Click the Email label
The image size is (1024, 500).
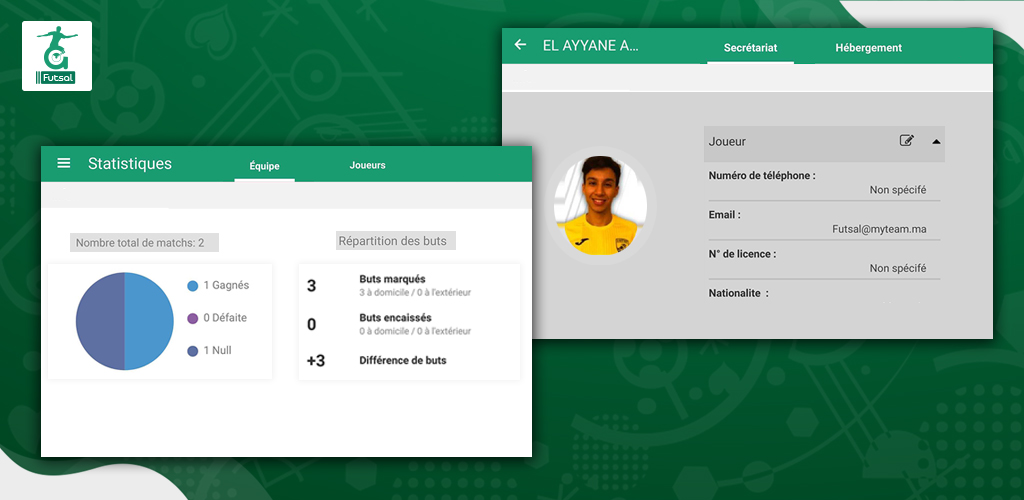725,215
